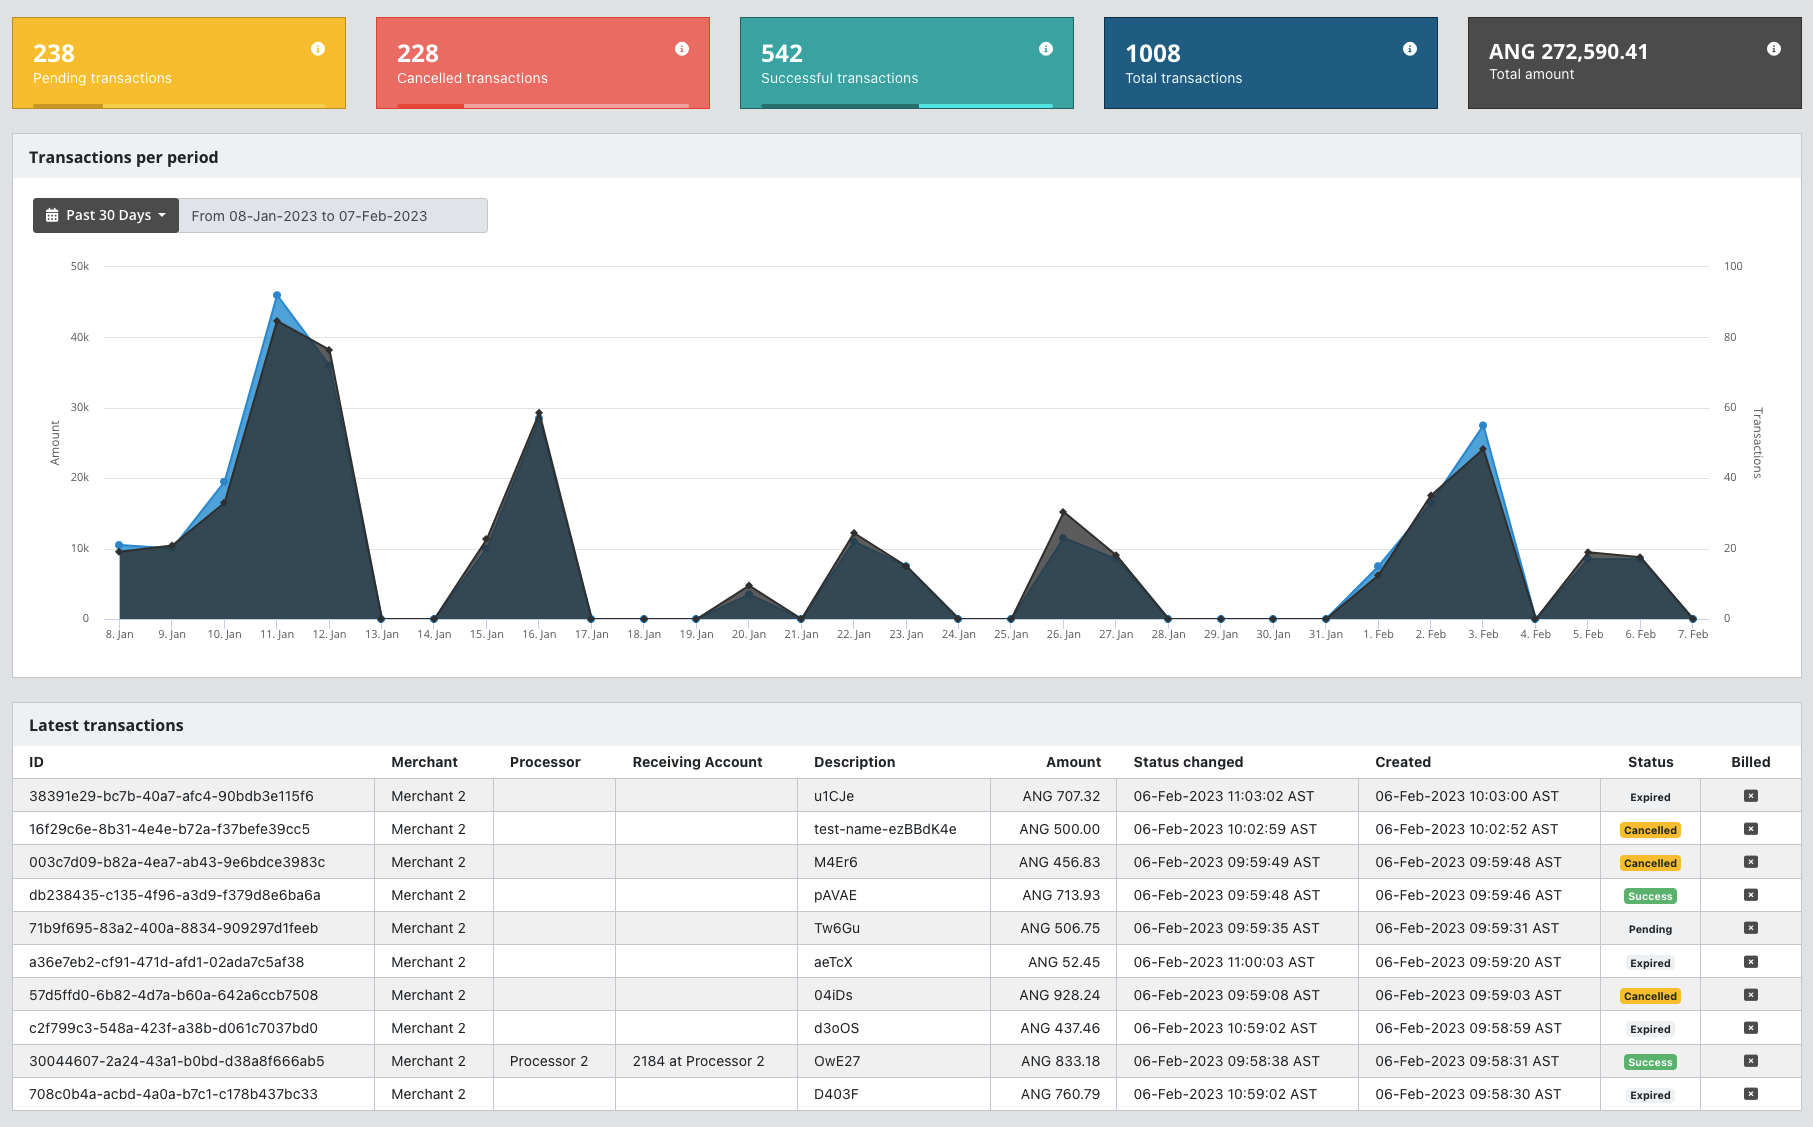The height and width of the screenshot is (1127, 1813).
Task: Click transaction ID a36e7eb2-cf91-471d-afd1-02ada7c5af38
Action: 166,962
